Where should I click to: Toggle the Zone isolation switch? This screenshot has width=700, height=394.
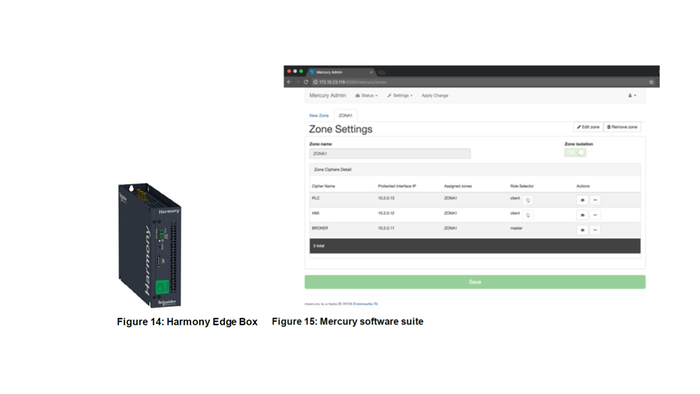(575, 153)
